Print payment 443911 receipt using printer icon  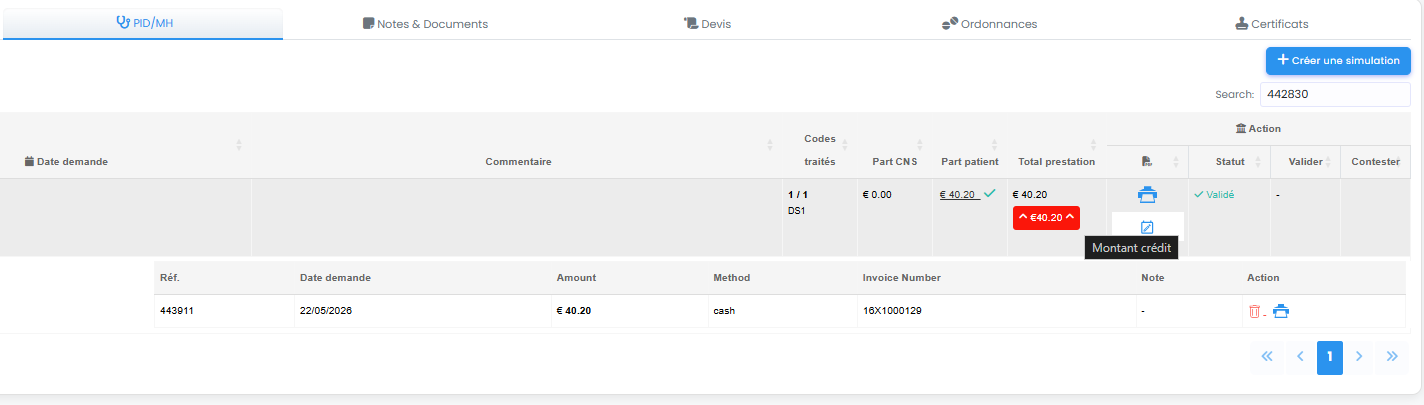[x=1281, y=311]
